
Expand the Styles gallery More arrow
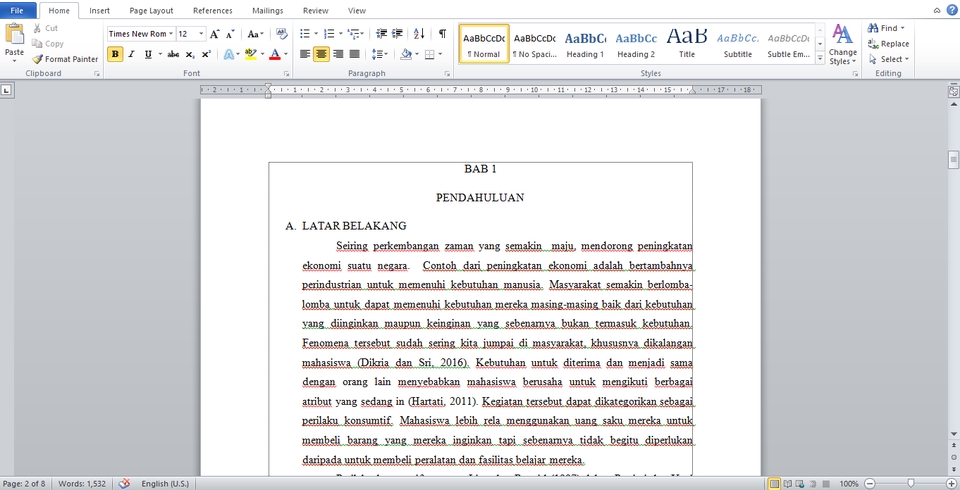tap(820, 58)
